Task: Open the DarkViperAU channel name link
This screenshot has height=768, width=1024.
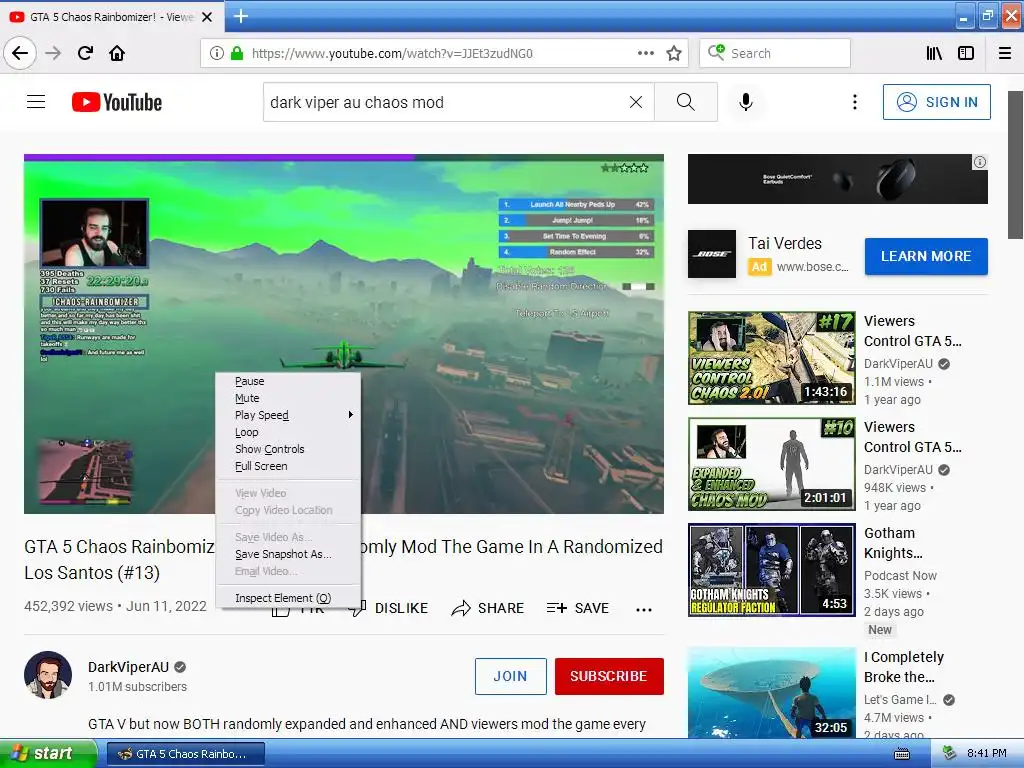Action: coord(128,667)
